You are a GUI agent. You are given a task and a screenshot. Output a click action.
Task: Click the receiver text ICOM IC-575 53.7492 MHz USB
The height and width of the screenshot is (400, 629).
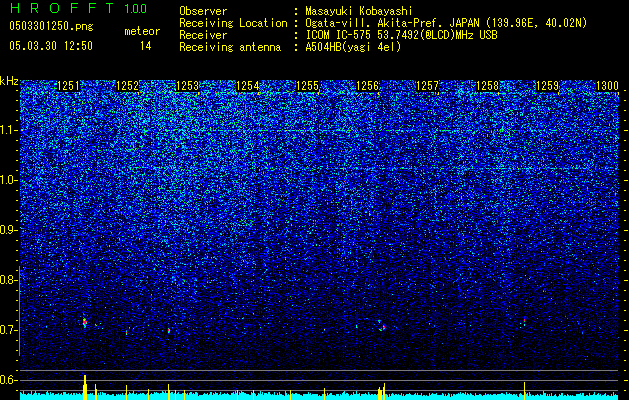(401, 35)
